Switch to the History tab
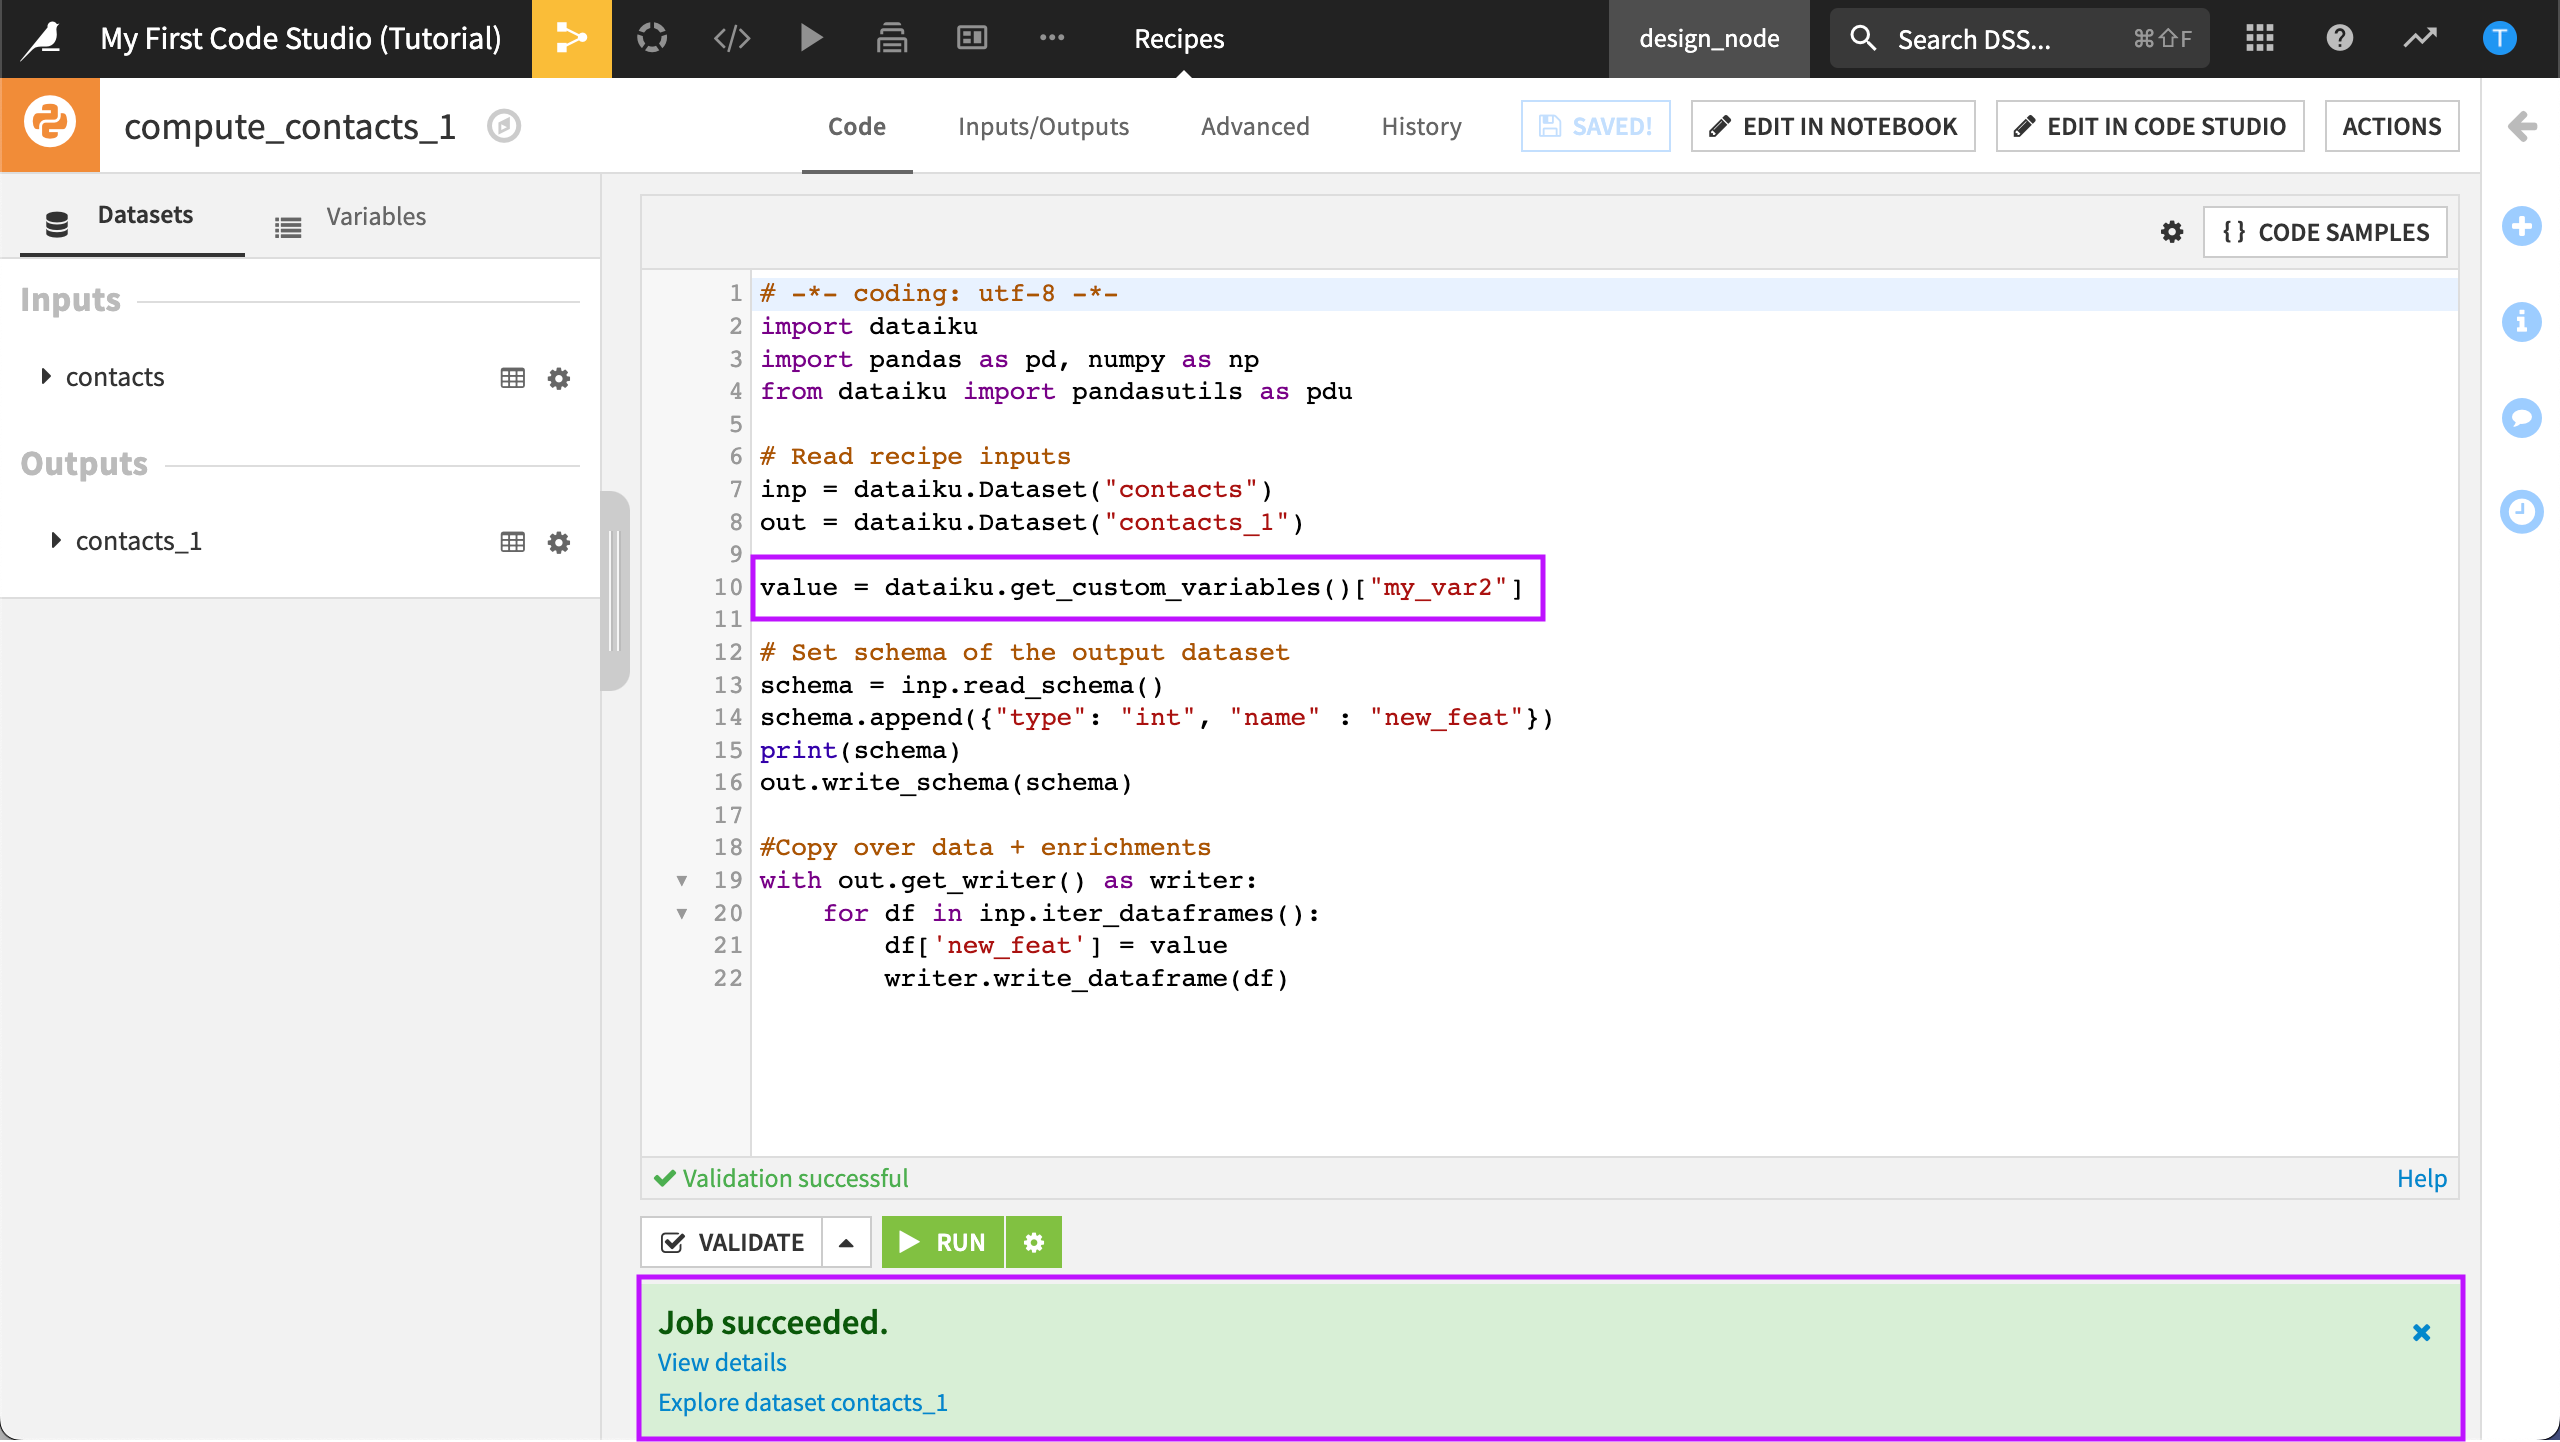 point(1421,127)
